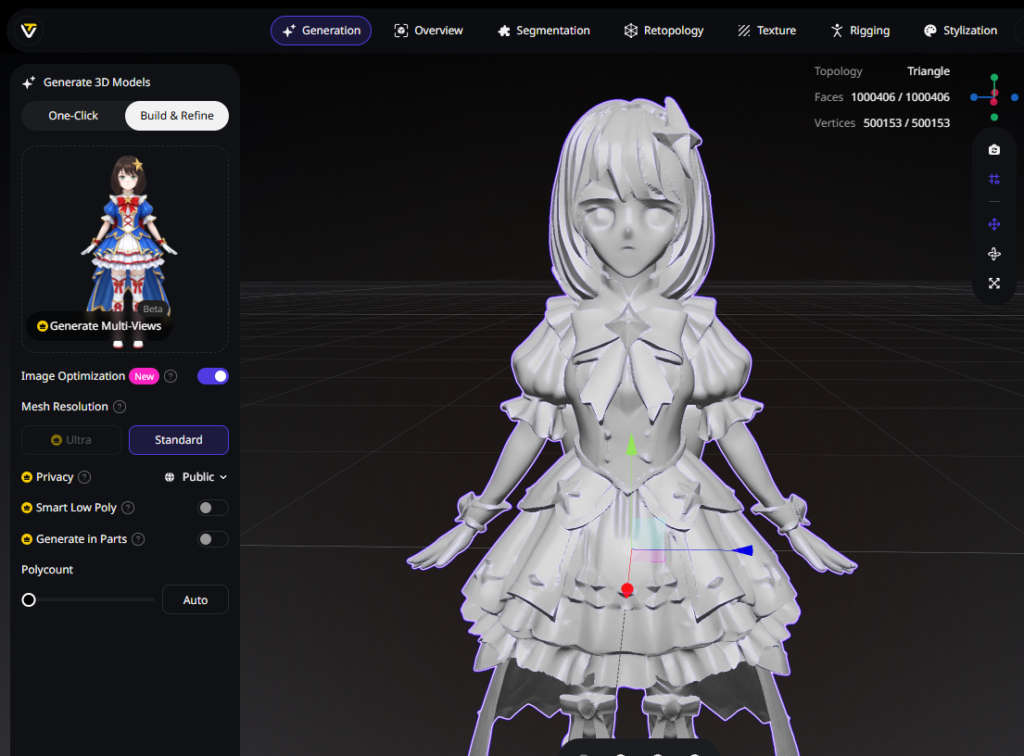Click the anime character reference image thumbnail
The height and width of the screenshot is (756, 1024).
coord(125,230)
